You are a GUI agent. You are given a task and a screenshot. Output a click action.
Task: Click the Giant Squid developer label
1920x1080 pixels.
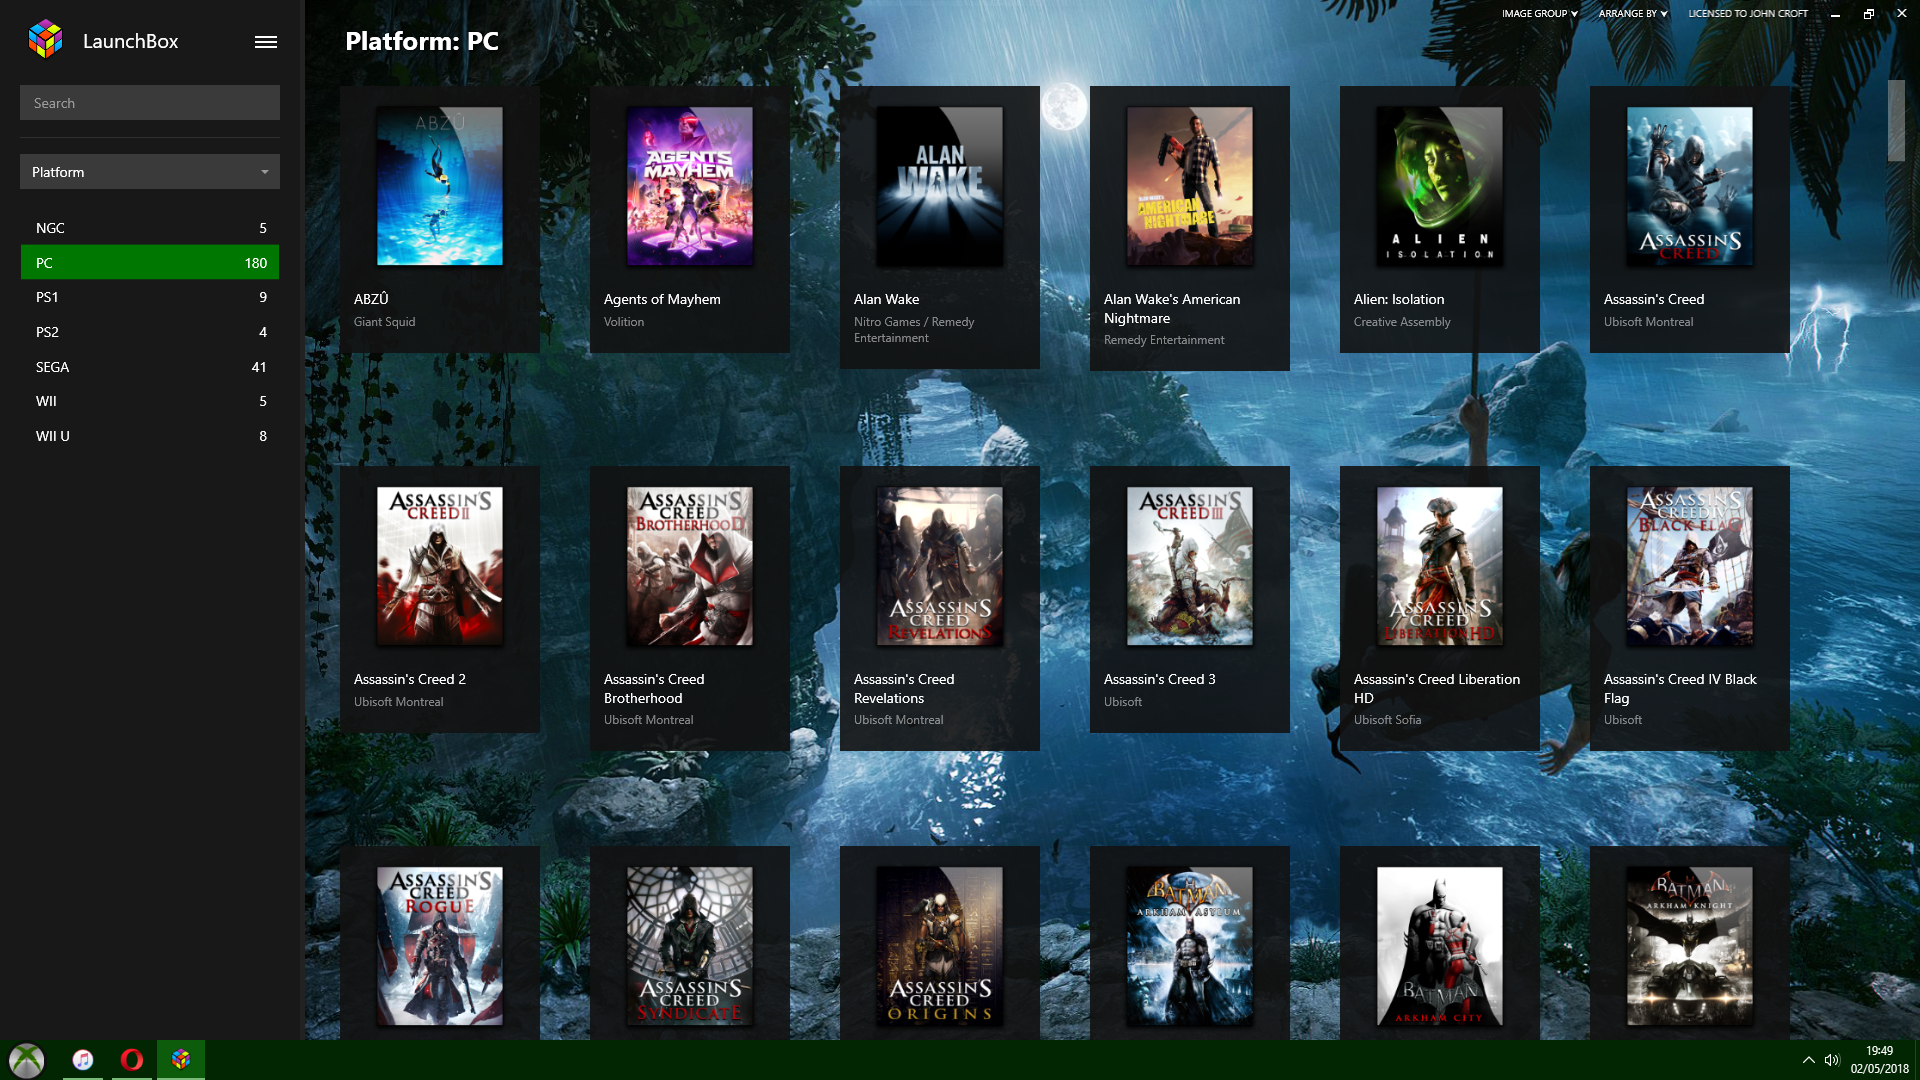pyautogui.click(x=384, y=322)
